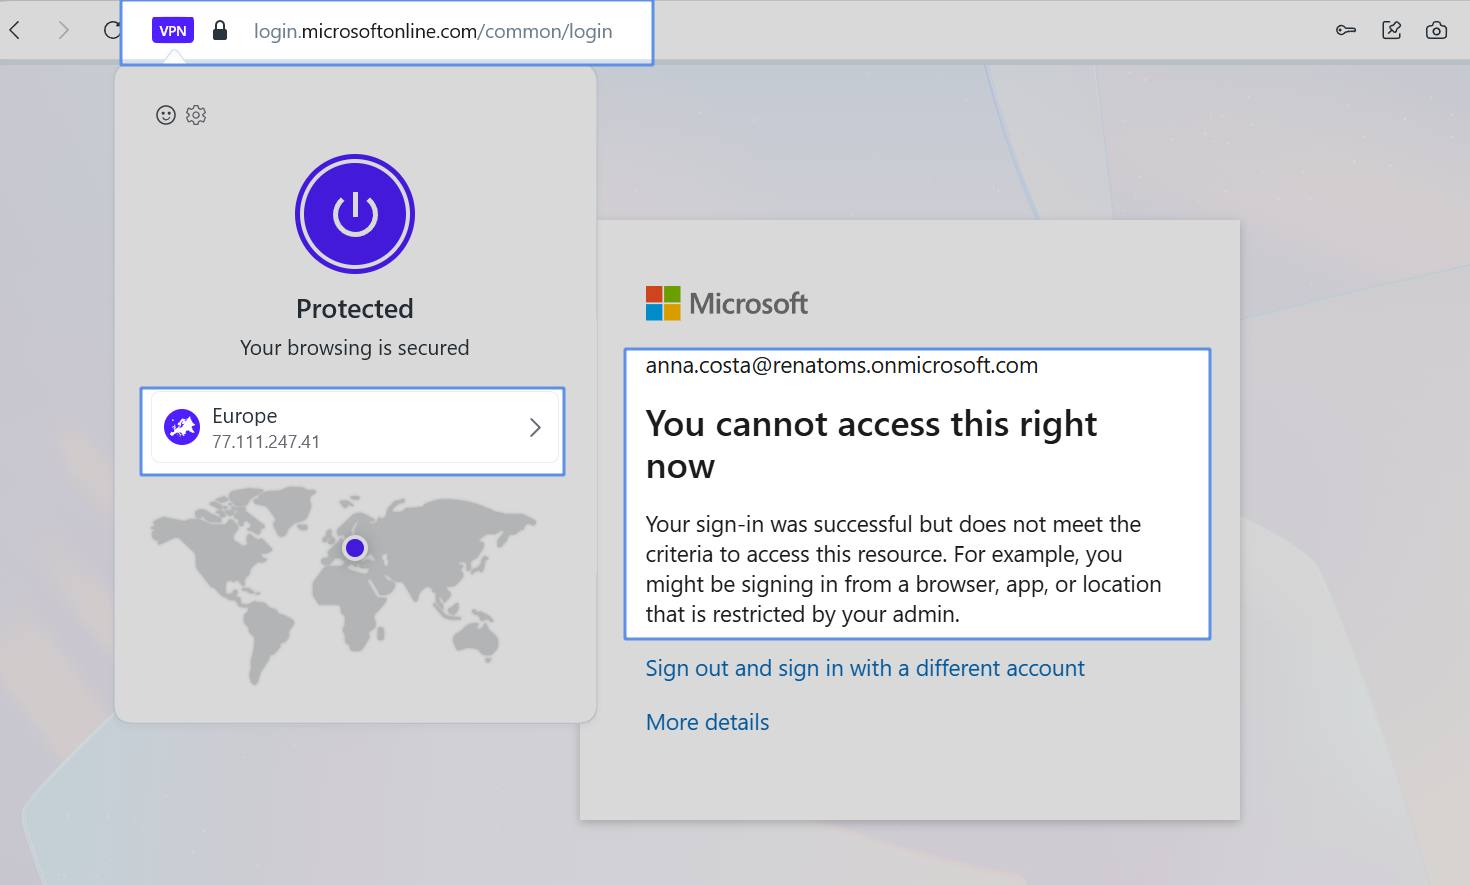Open the More details link

(x=708, y=722)
